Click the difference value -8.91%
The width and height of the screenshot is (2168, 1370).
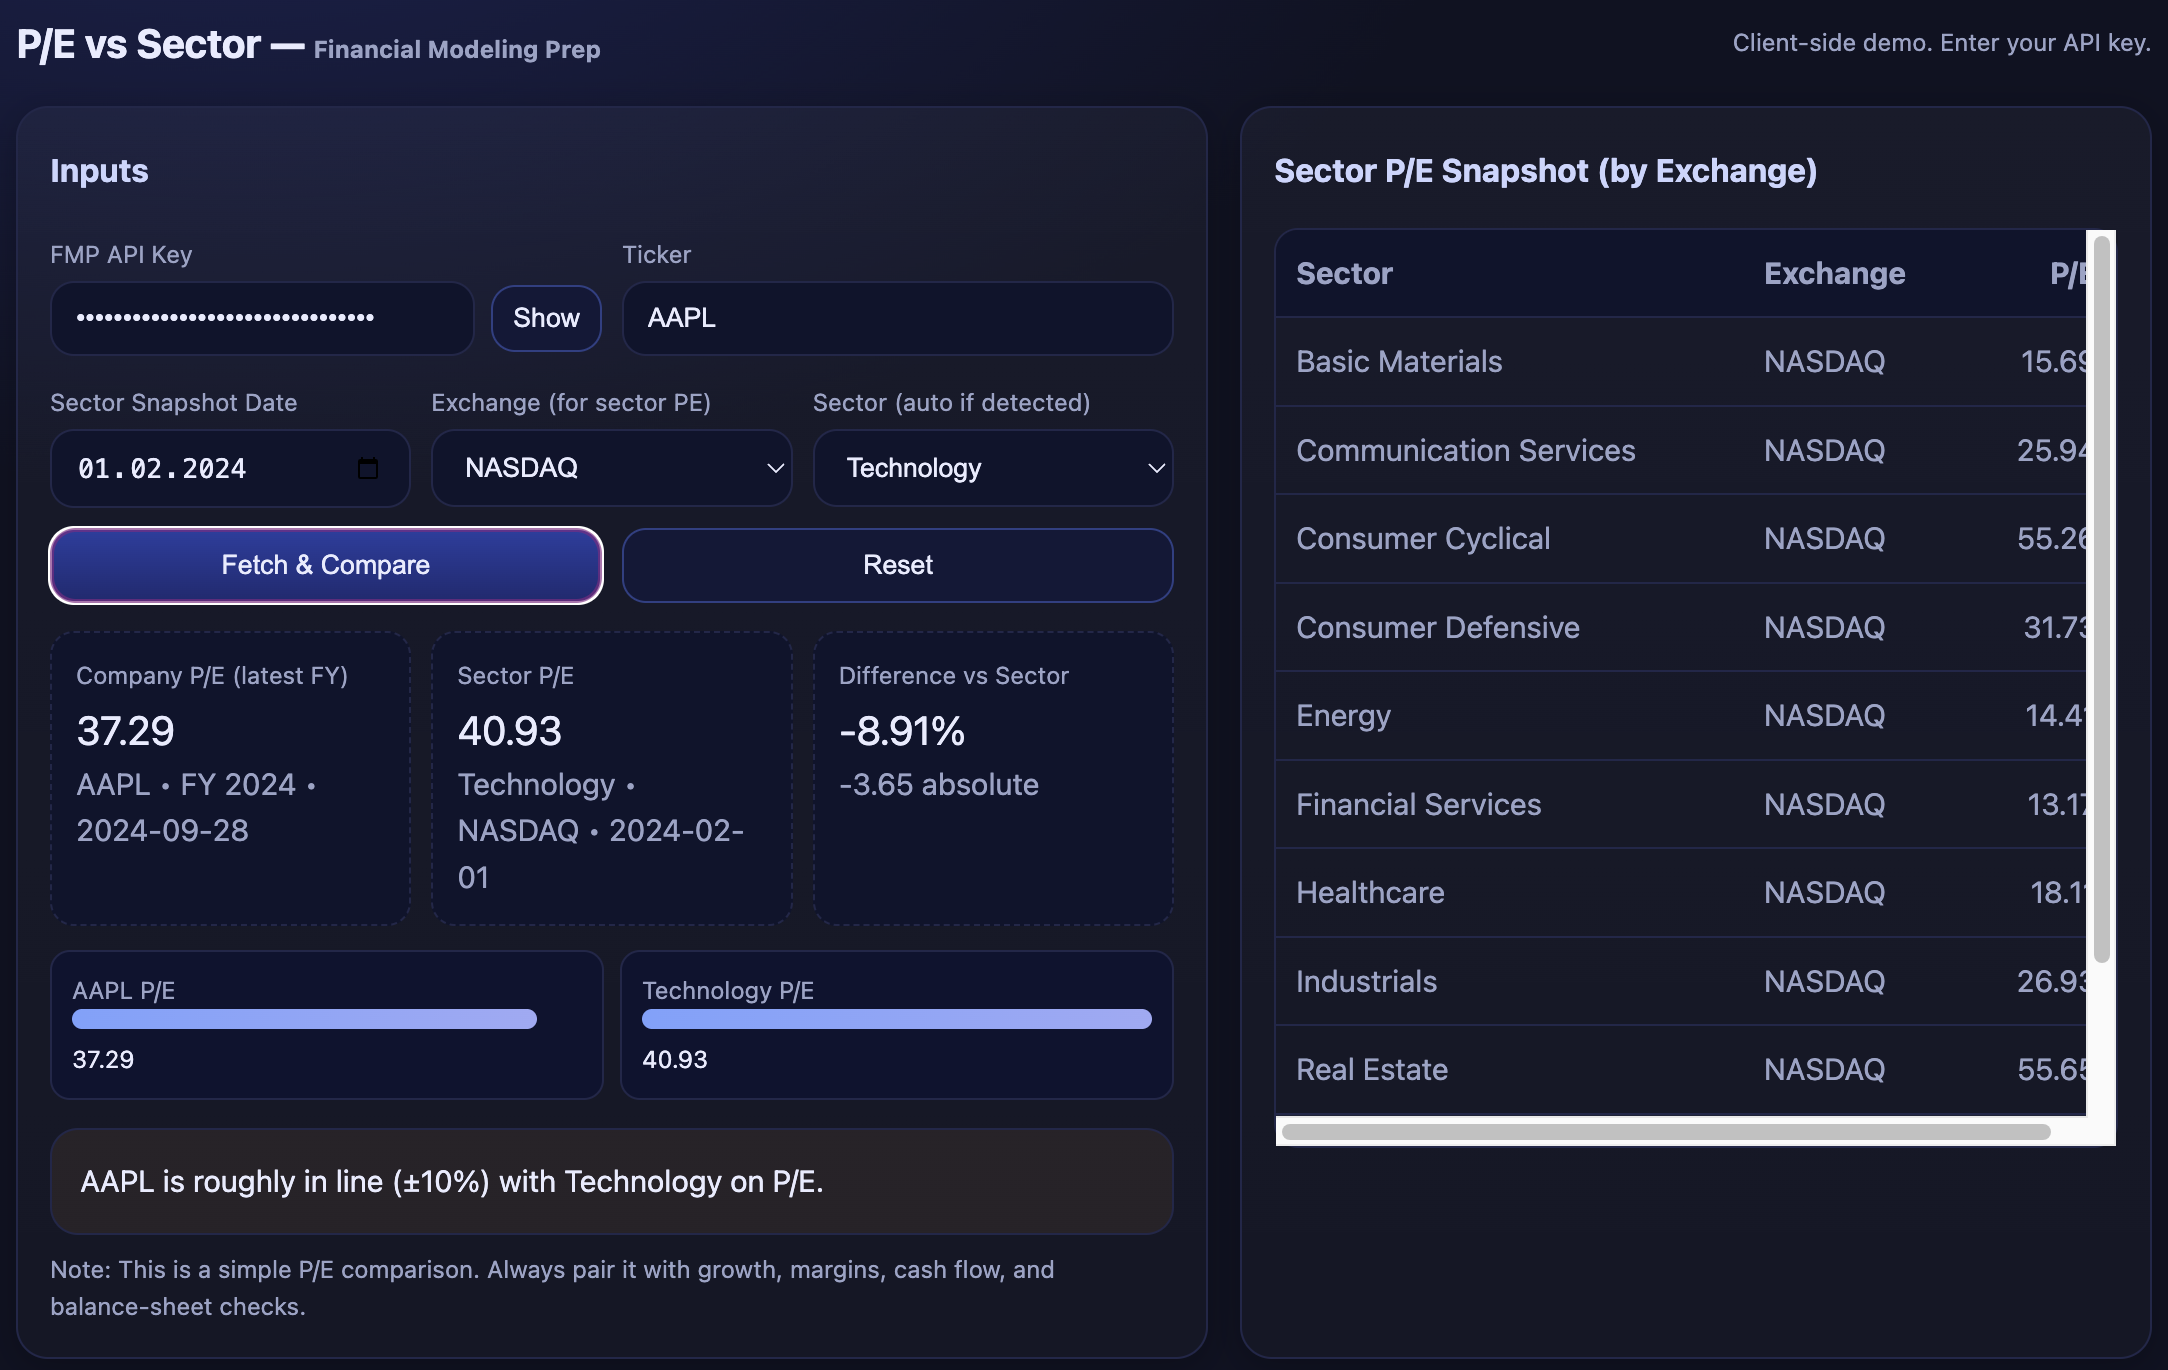point(902,731)
